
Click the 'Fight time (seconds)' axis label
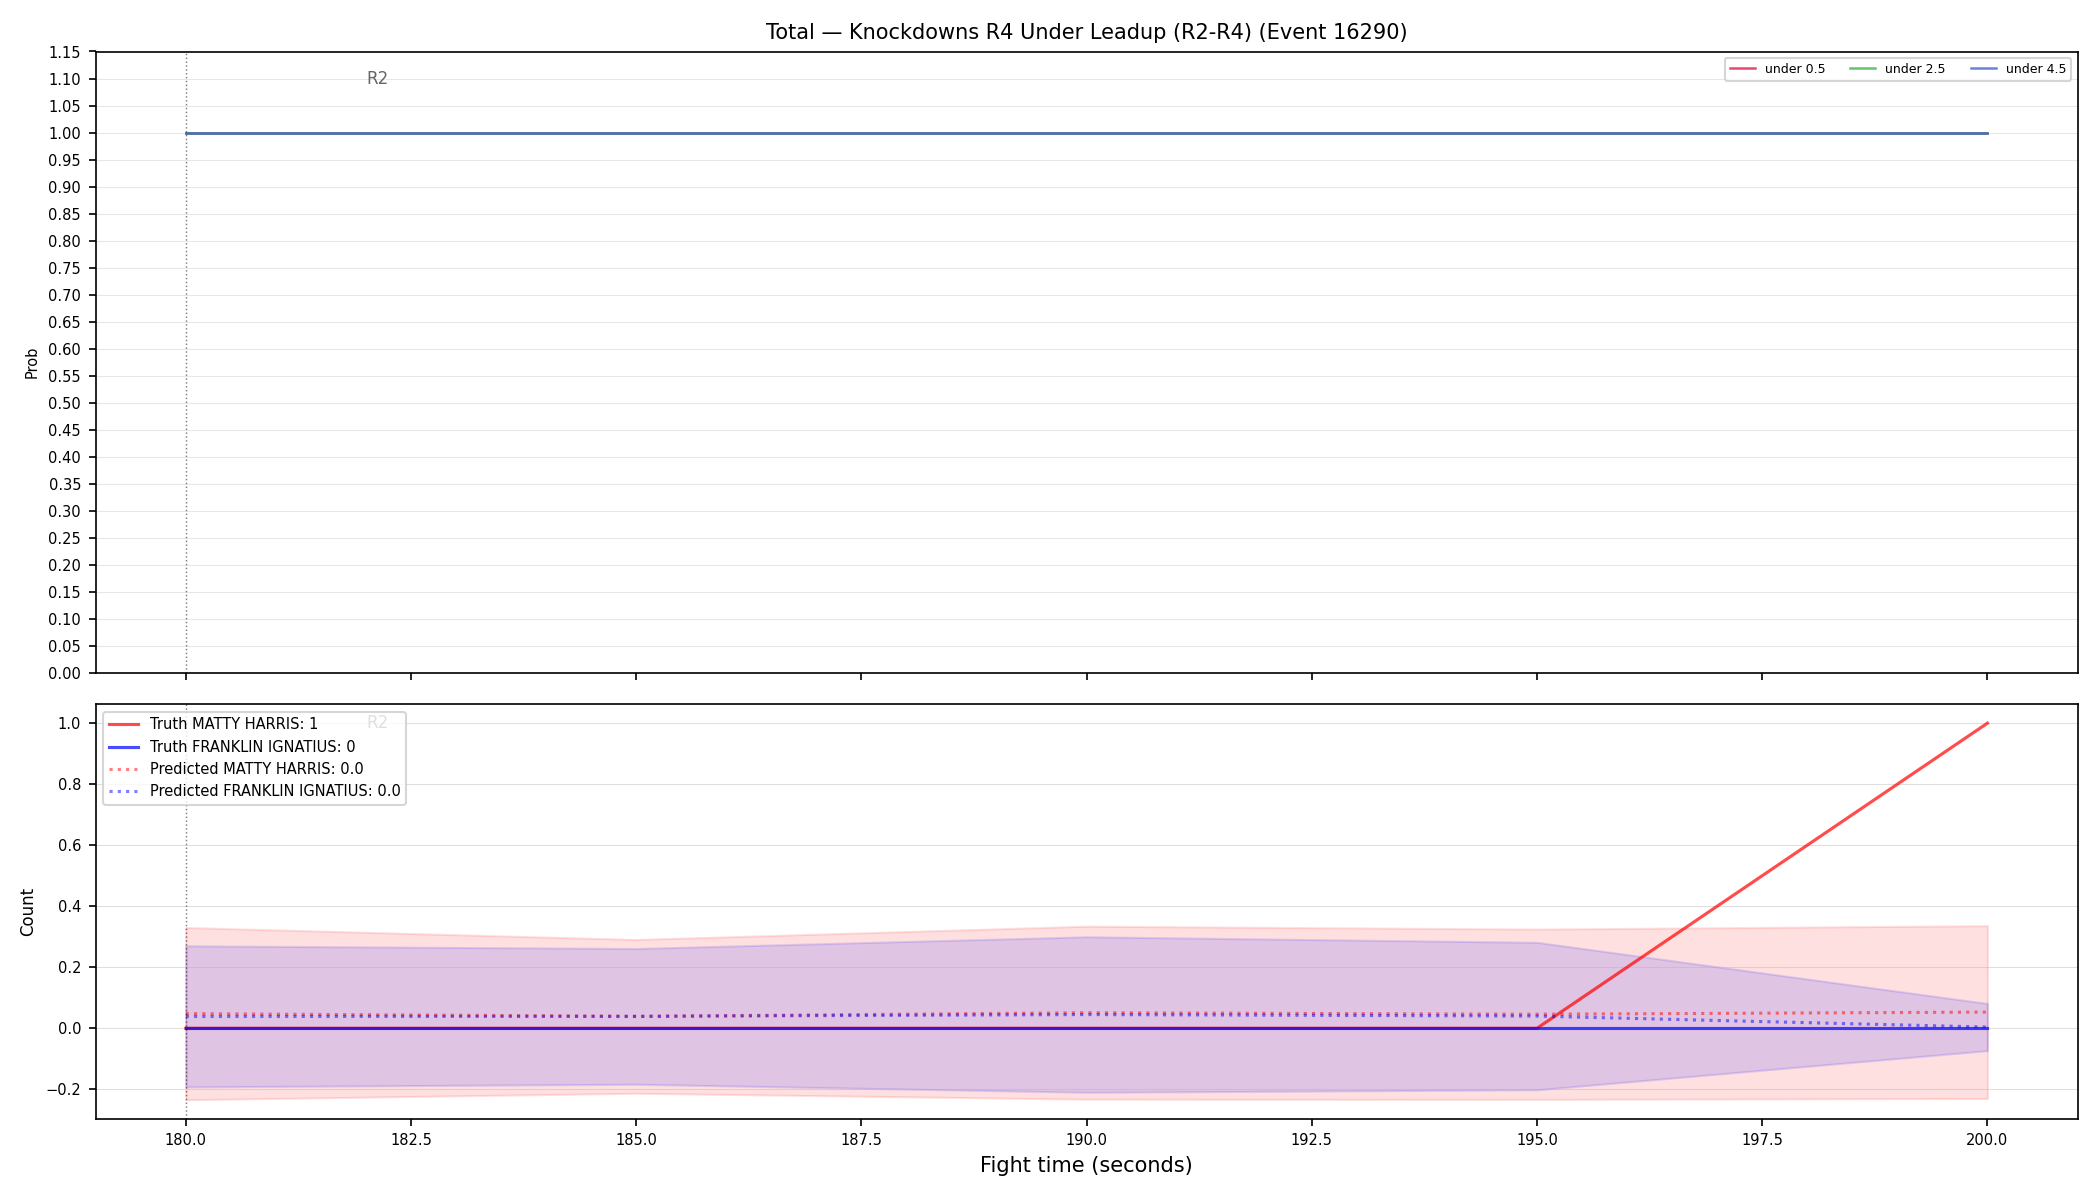tap(1086, 1165)
